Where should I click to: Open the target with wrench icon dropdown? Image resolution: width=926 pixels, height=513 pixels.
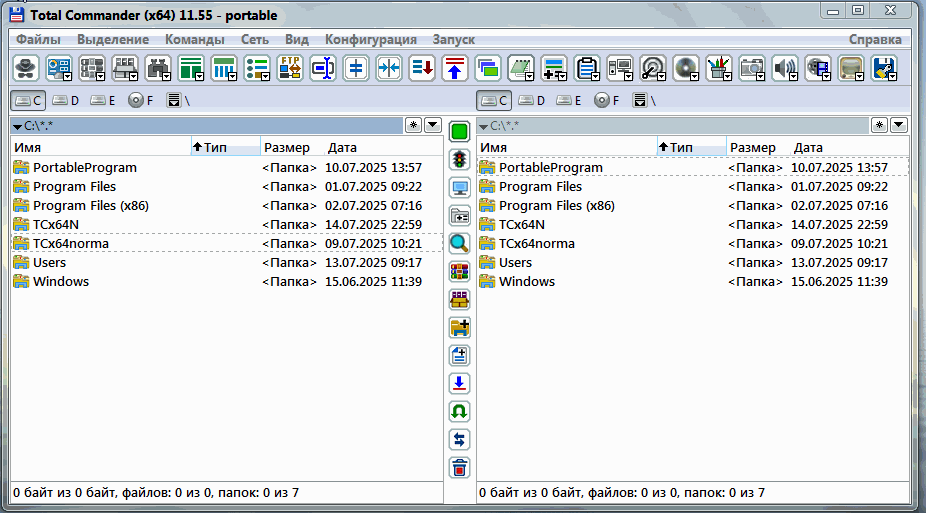pyautogui.click(x=653, y=68)
